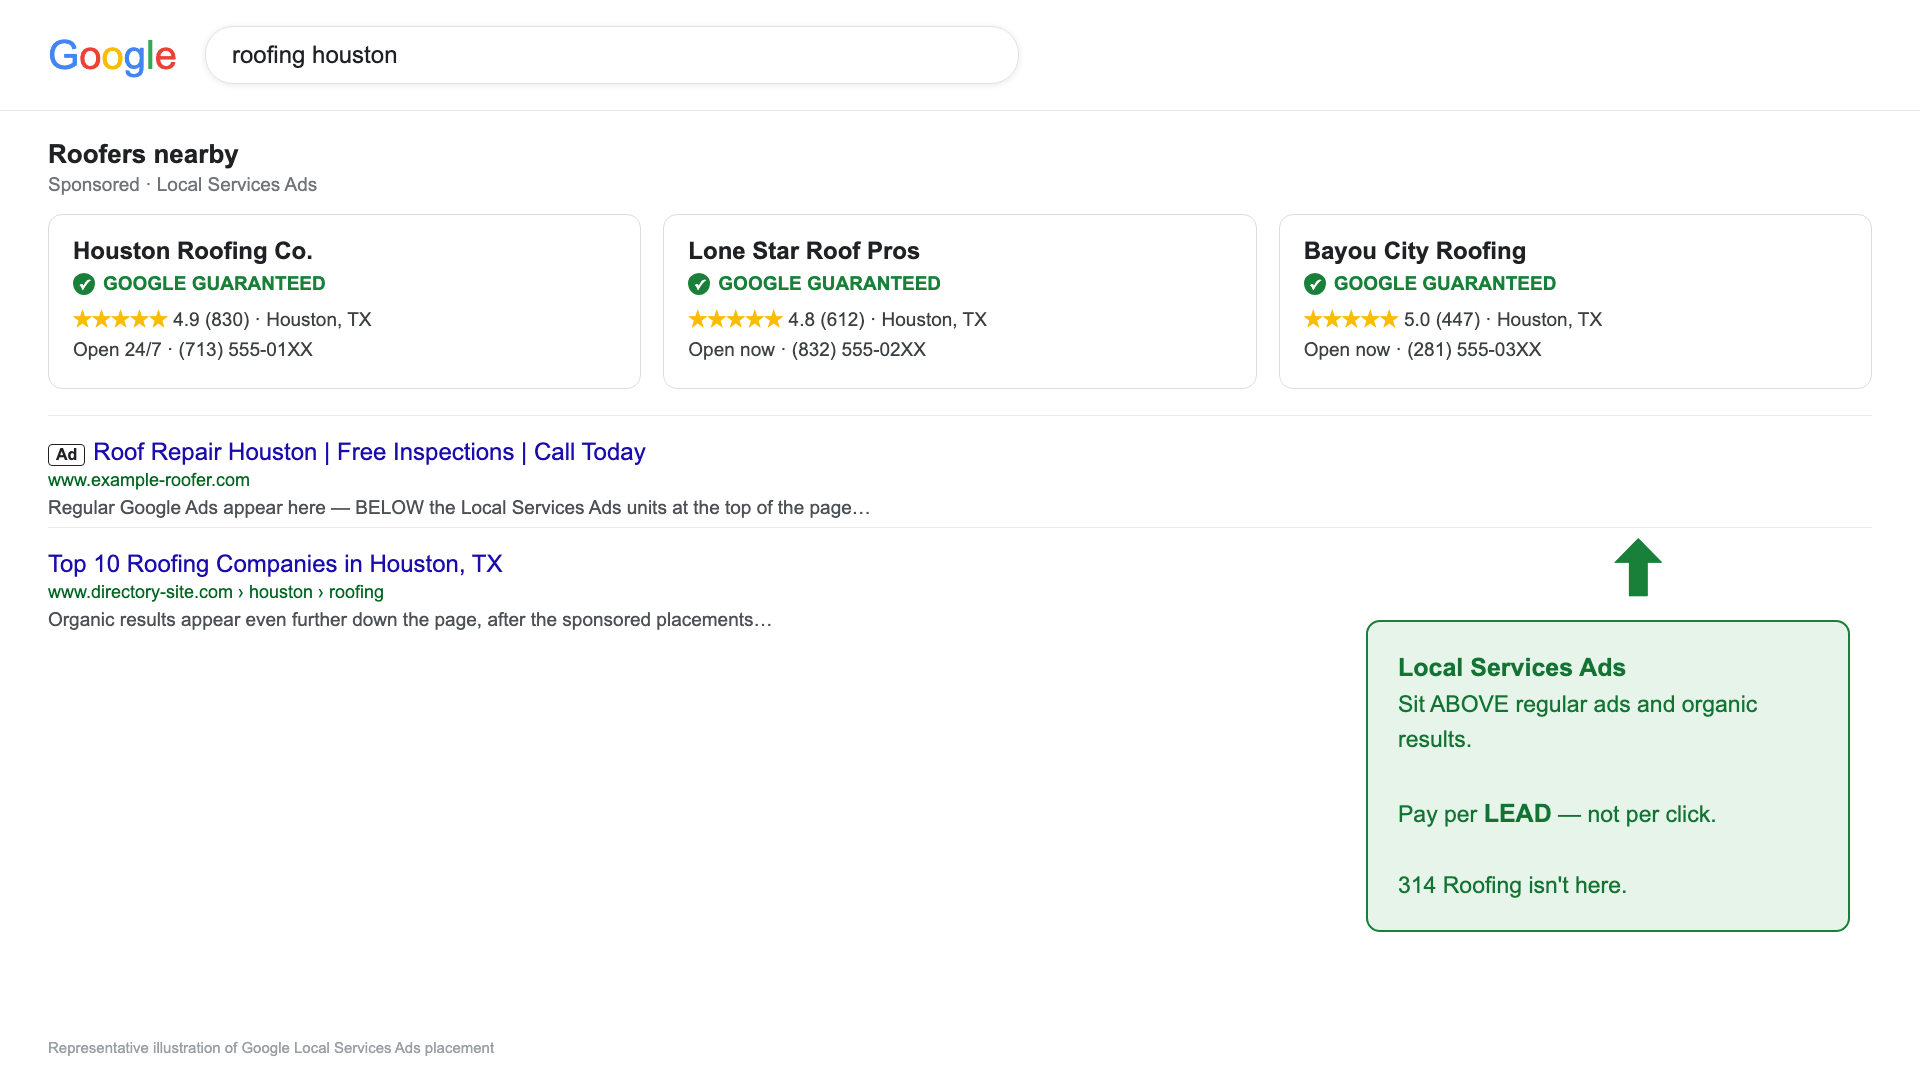Click the 'Roofers nearby' heading
The width and height of the screenshot is (1920, 1080).
click(x=143, y=154)
